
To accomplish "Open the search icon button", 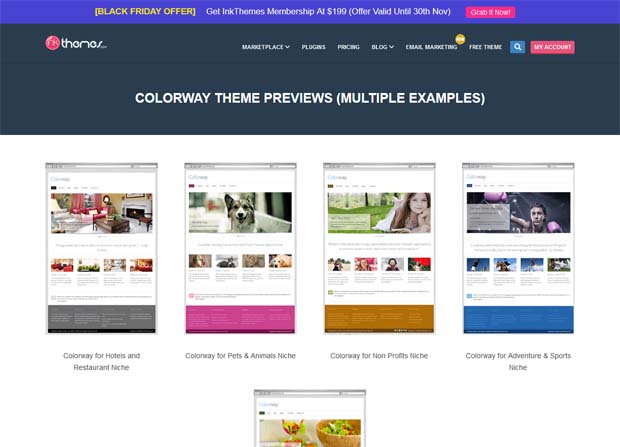I will [517, 47].
